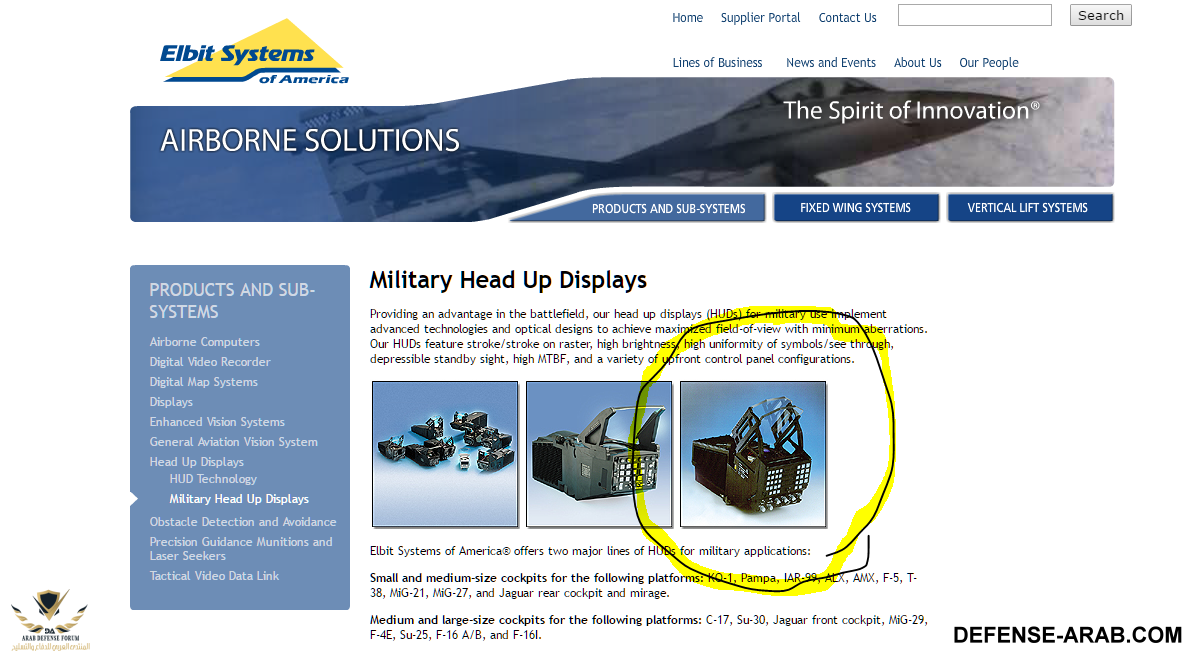Open the Lines of Business menu
Viewport: 1190px width, 653px height.
[x=717, y=63]
